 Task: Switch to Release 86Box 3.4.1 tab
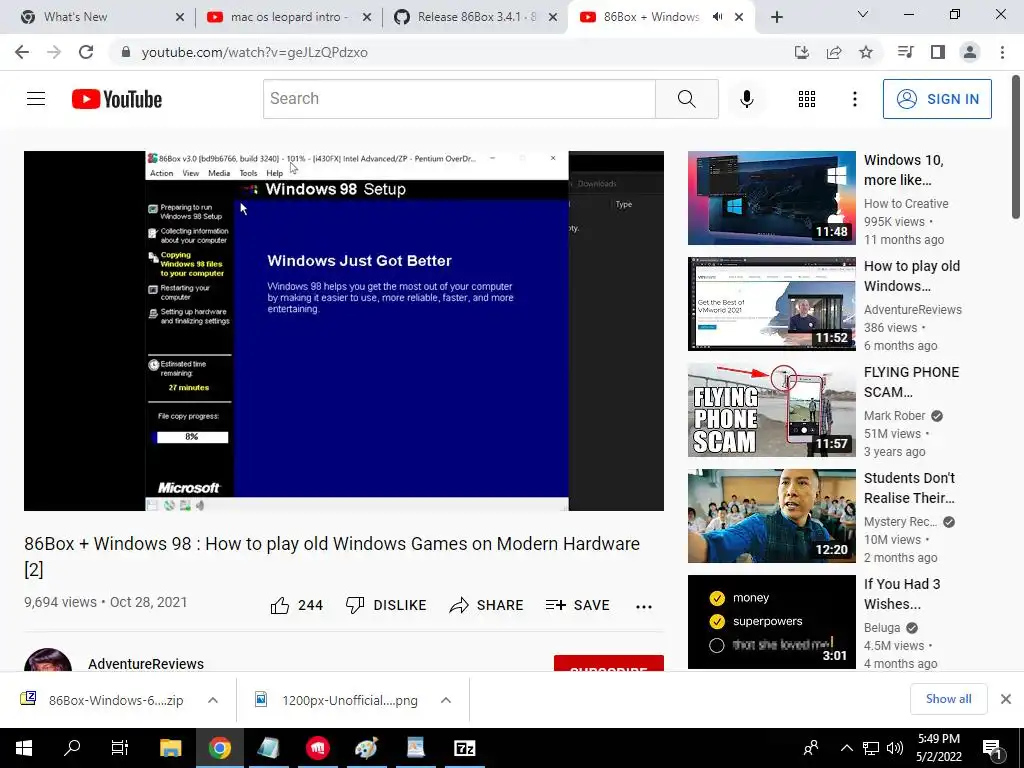click(476, 17)
